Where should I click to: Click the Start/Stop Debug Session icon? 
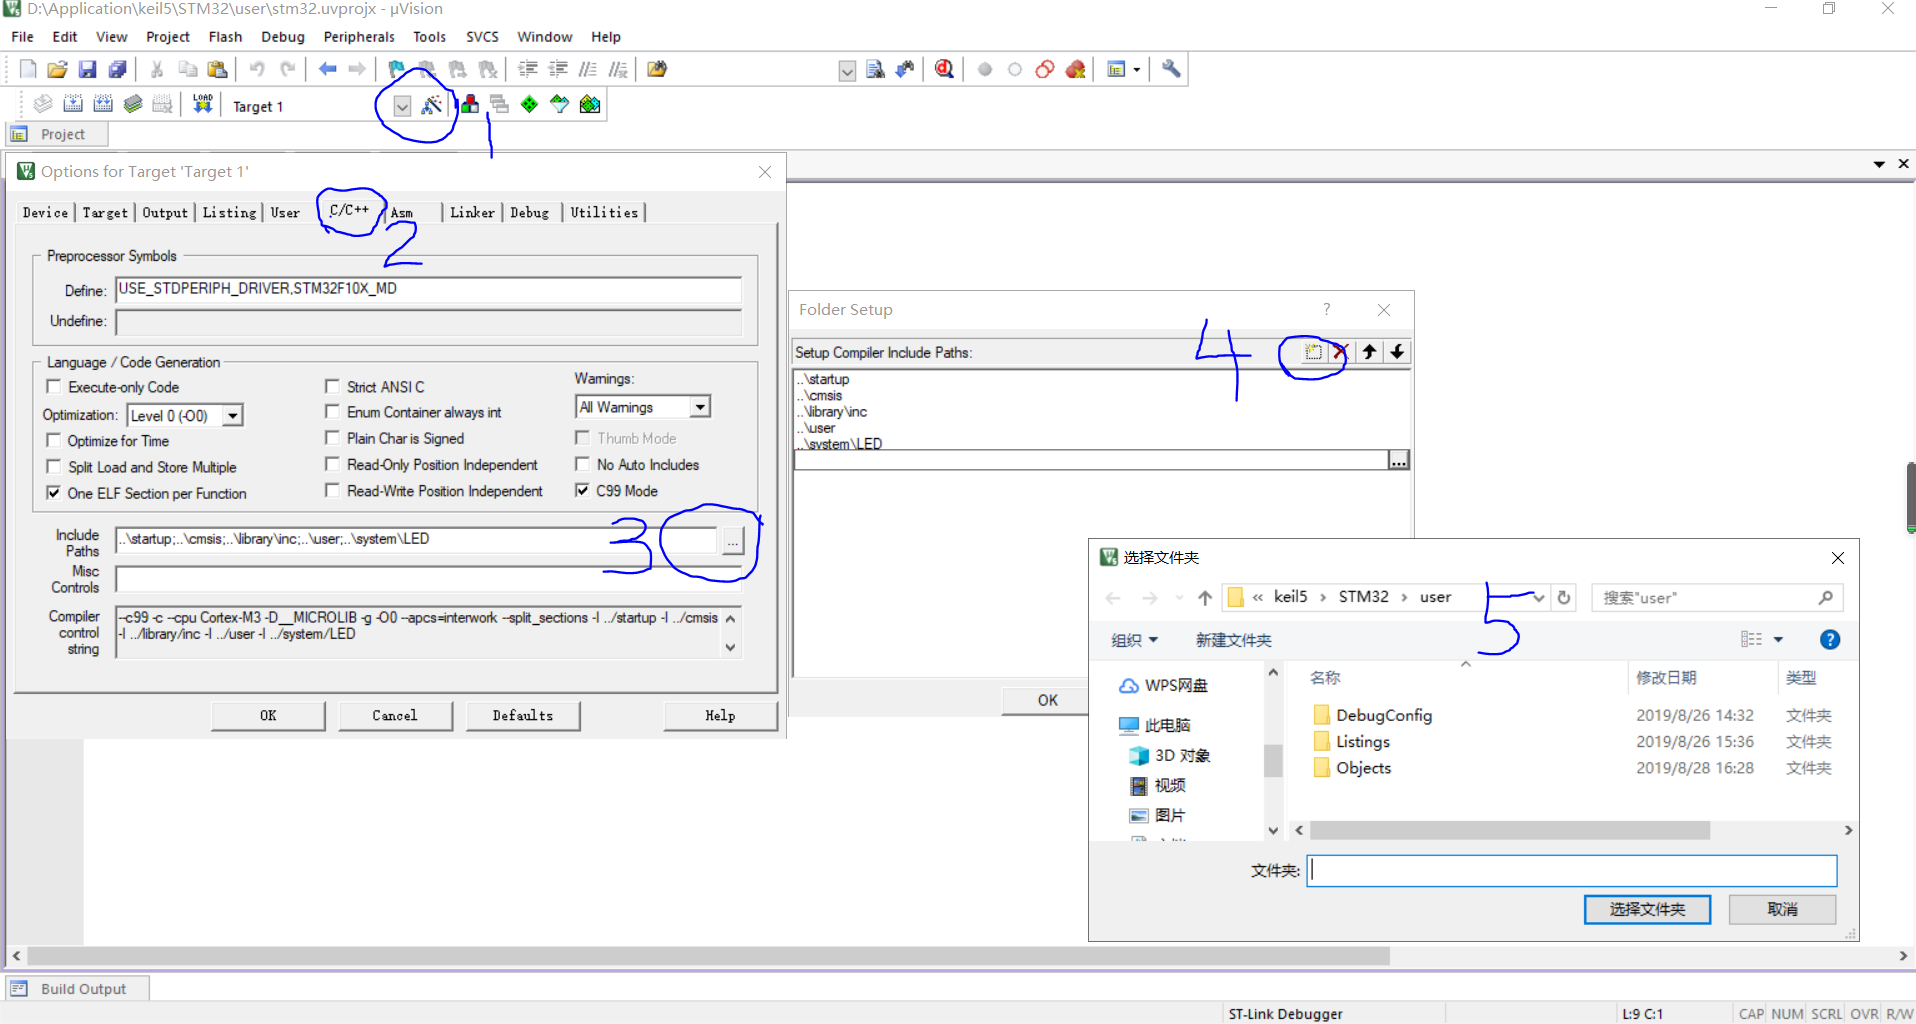944,69
